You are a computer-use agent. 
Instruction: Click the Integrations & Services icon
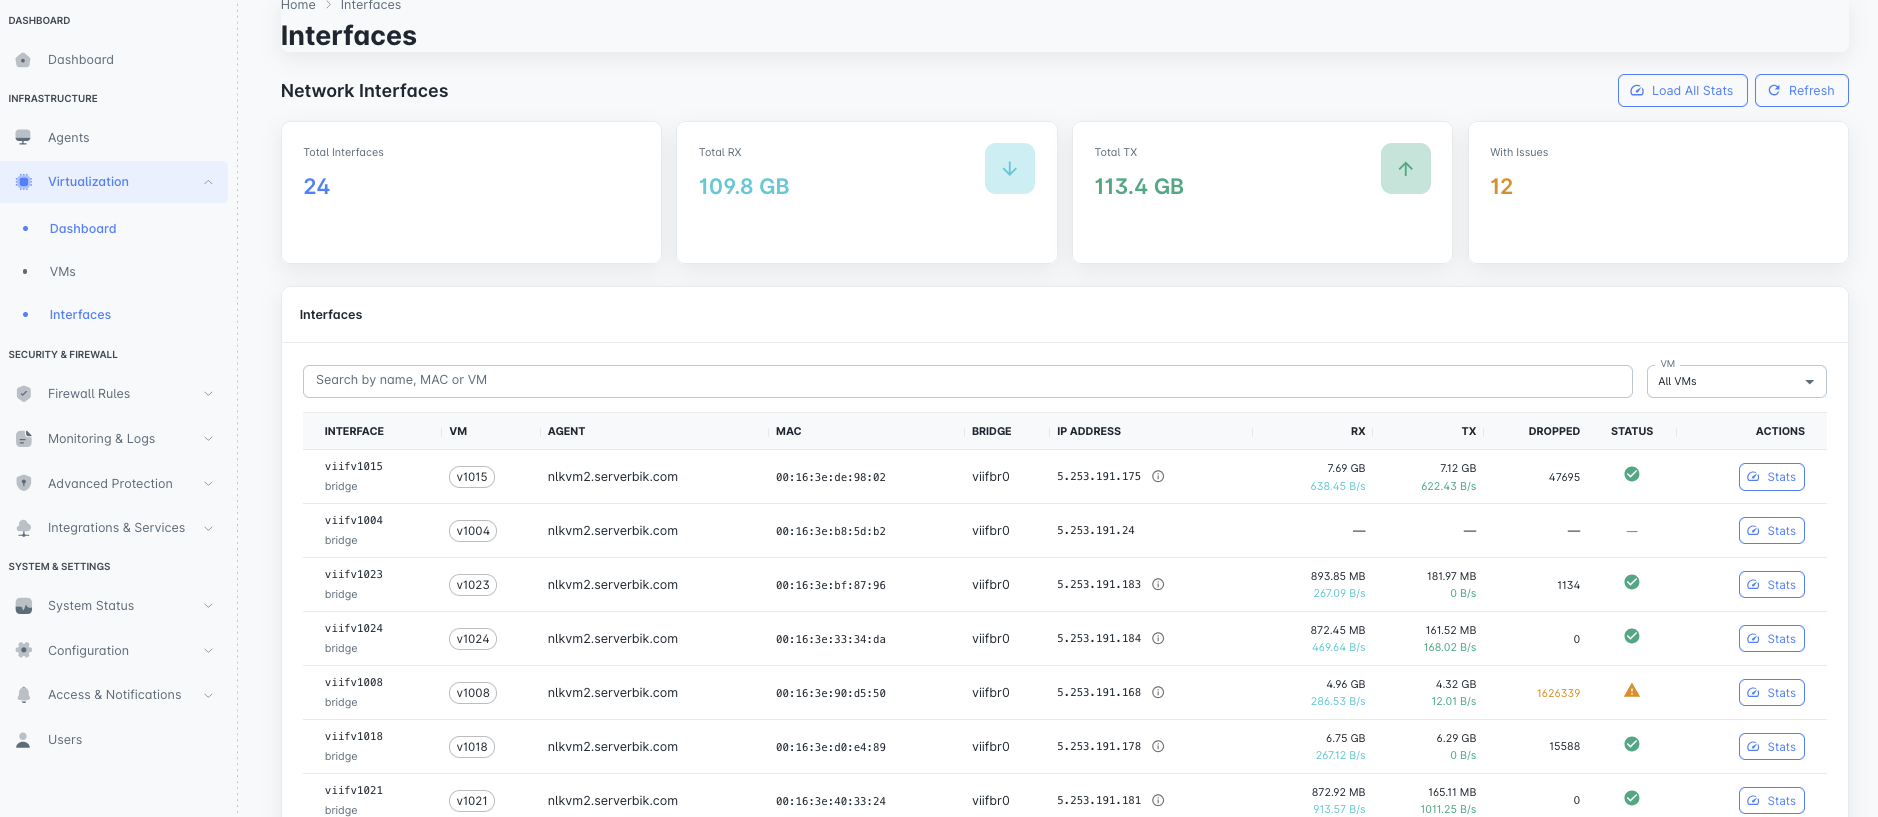[23, 528]
